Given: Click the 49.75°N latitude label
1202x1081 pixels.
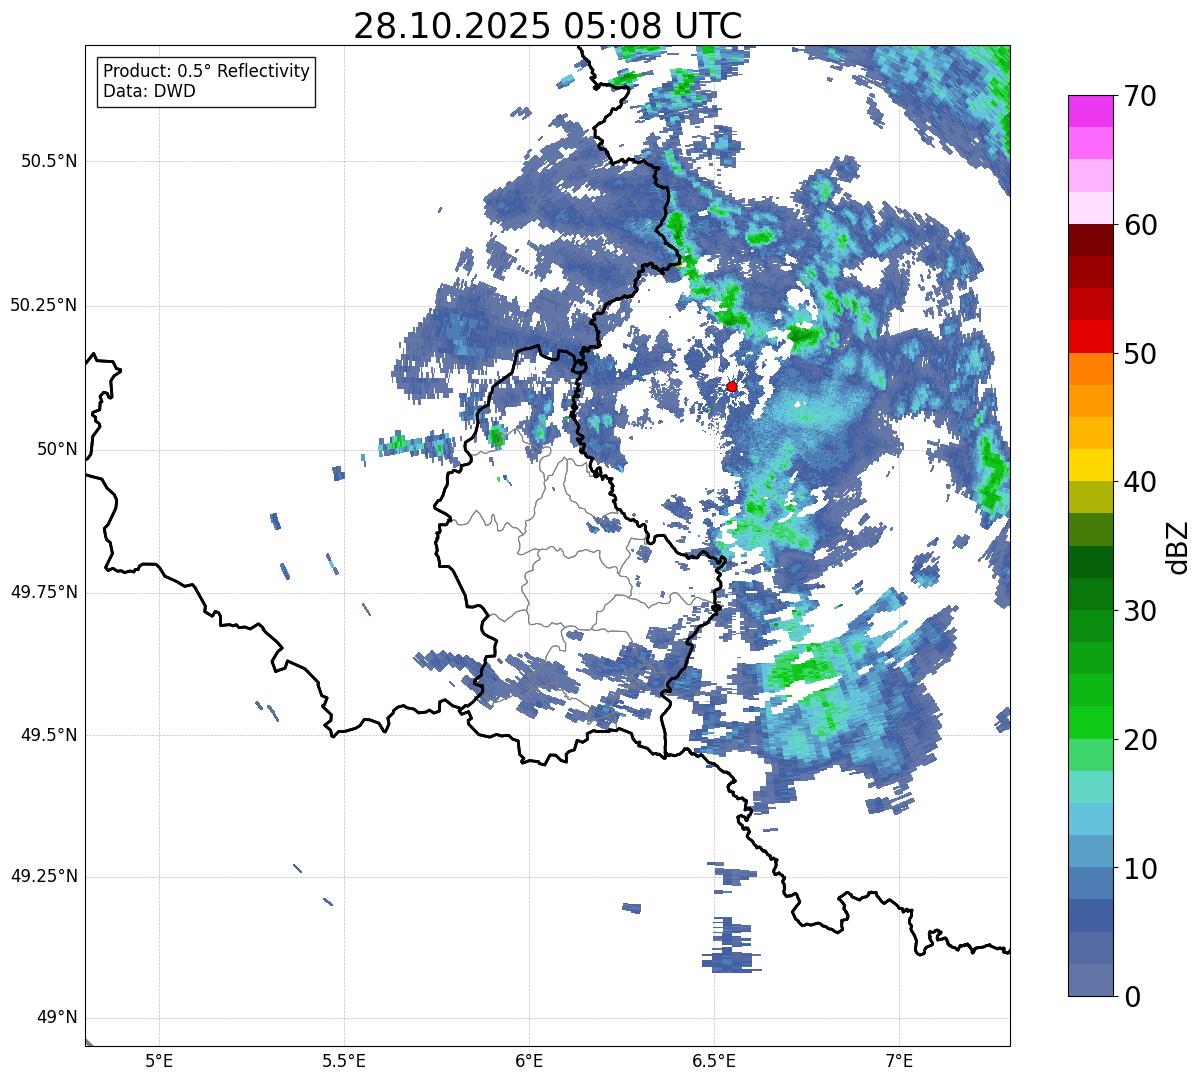Looking at the screenshot, I should [x=43, y=592].
